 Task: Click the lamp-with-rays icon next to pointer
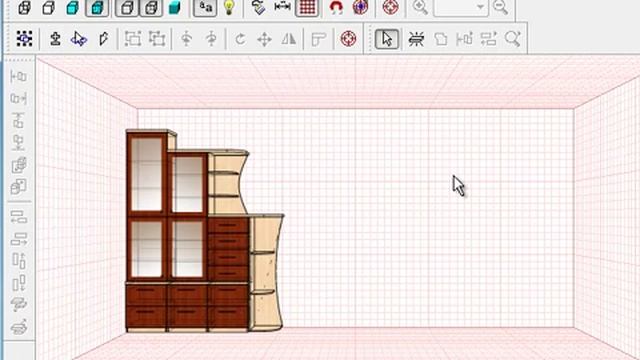pyautogui.click(x=416, y=39)
